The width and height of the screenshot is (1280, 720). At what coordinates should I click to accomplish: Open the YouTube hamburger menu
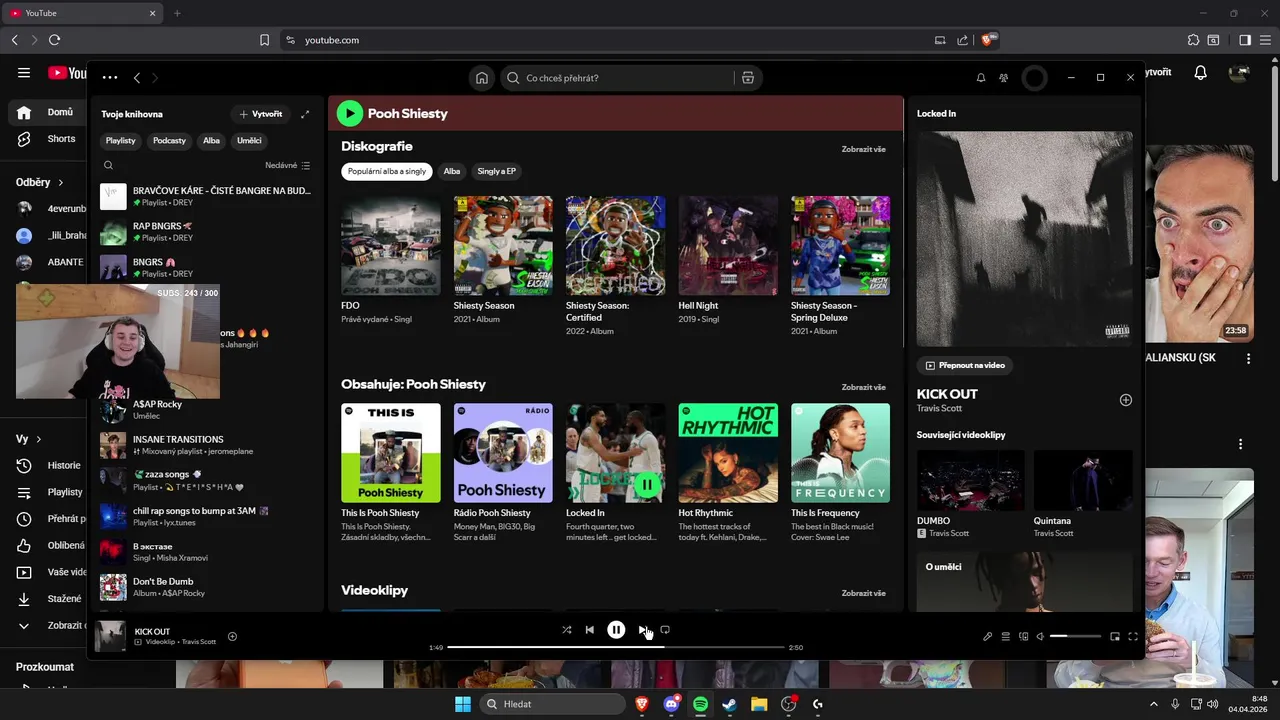click(24, 73)
